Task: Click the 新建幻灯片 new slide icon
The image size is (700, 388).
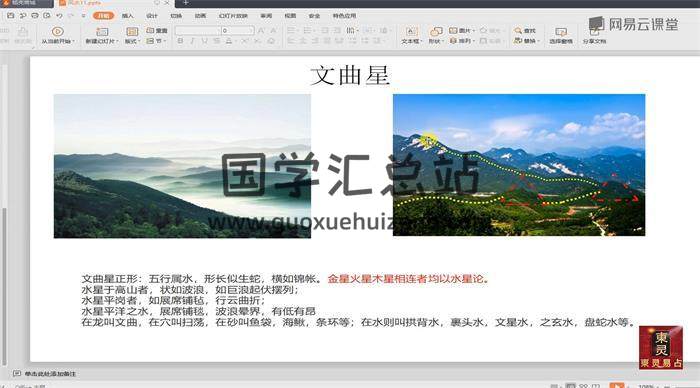Action: click(x=102, y=31)
